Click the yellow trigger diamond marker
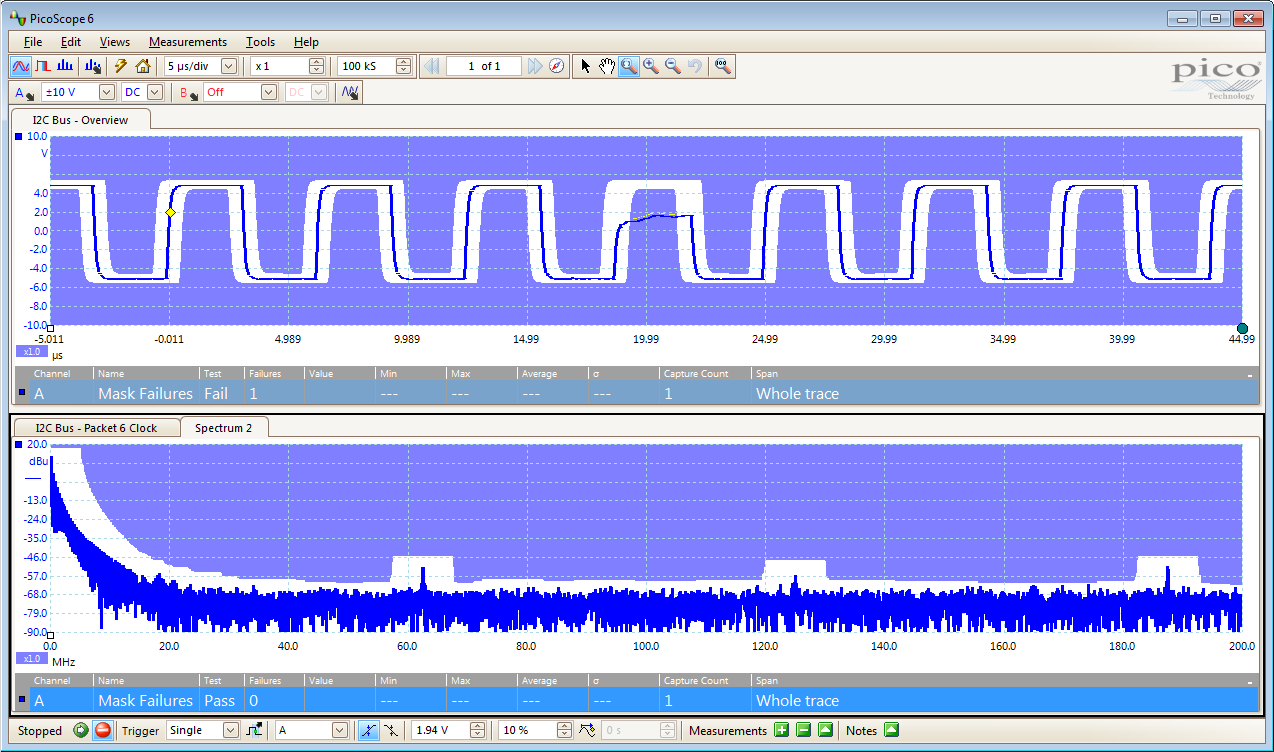Screen dimensions: 1274x752 click(x=170, y=213)
